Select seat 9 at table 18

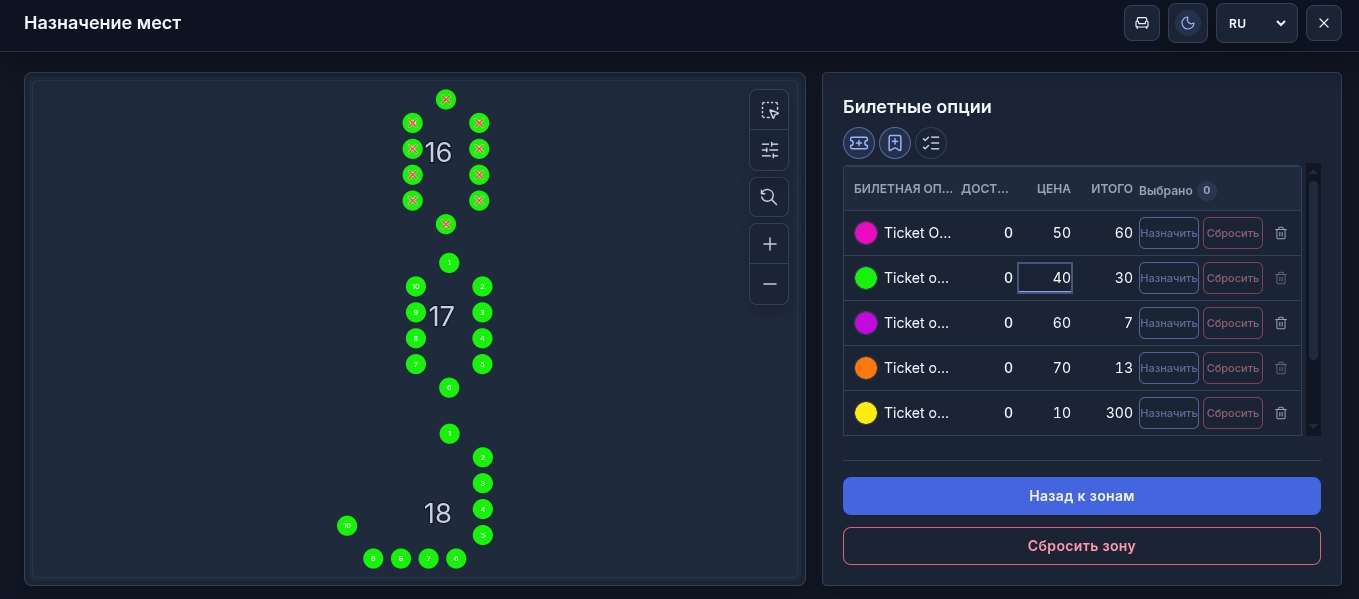[x=373, y=558]
